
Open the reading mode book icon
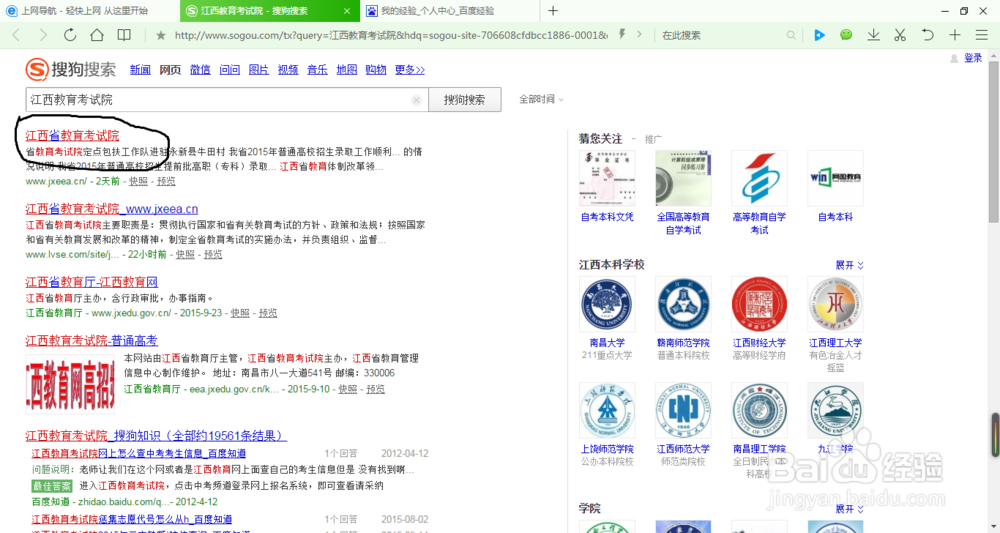click(124, 35)
